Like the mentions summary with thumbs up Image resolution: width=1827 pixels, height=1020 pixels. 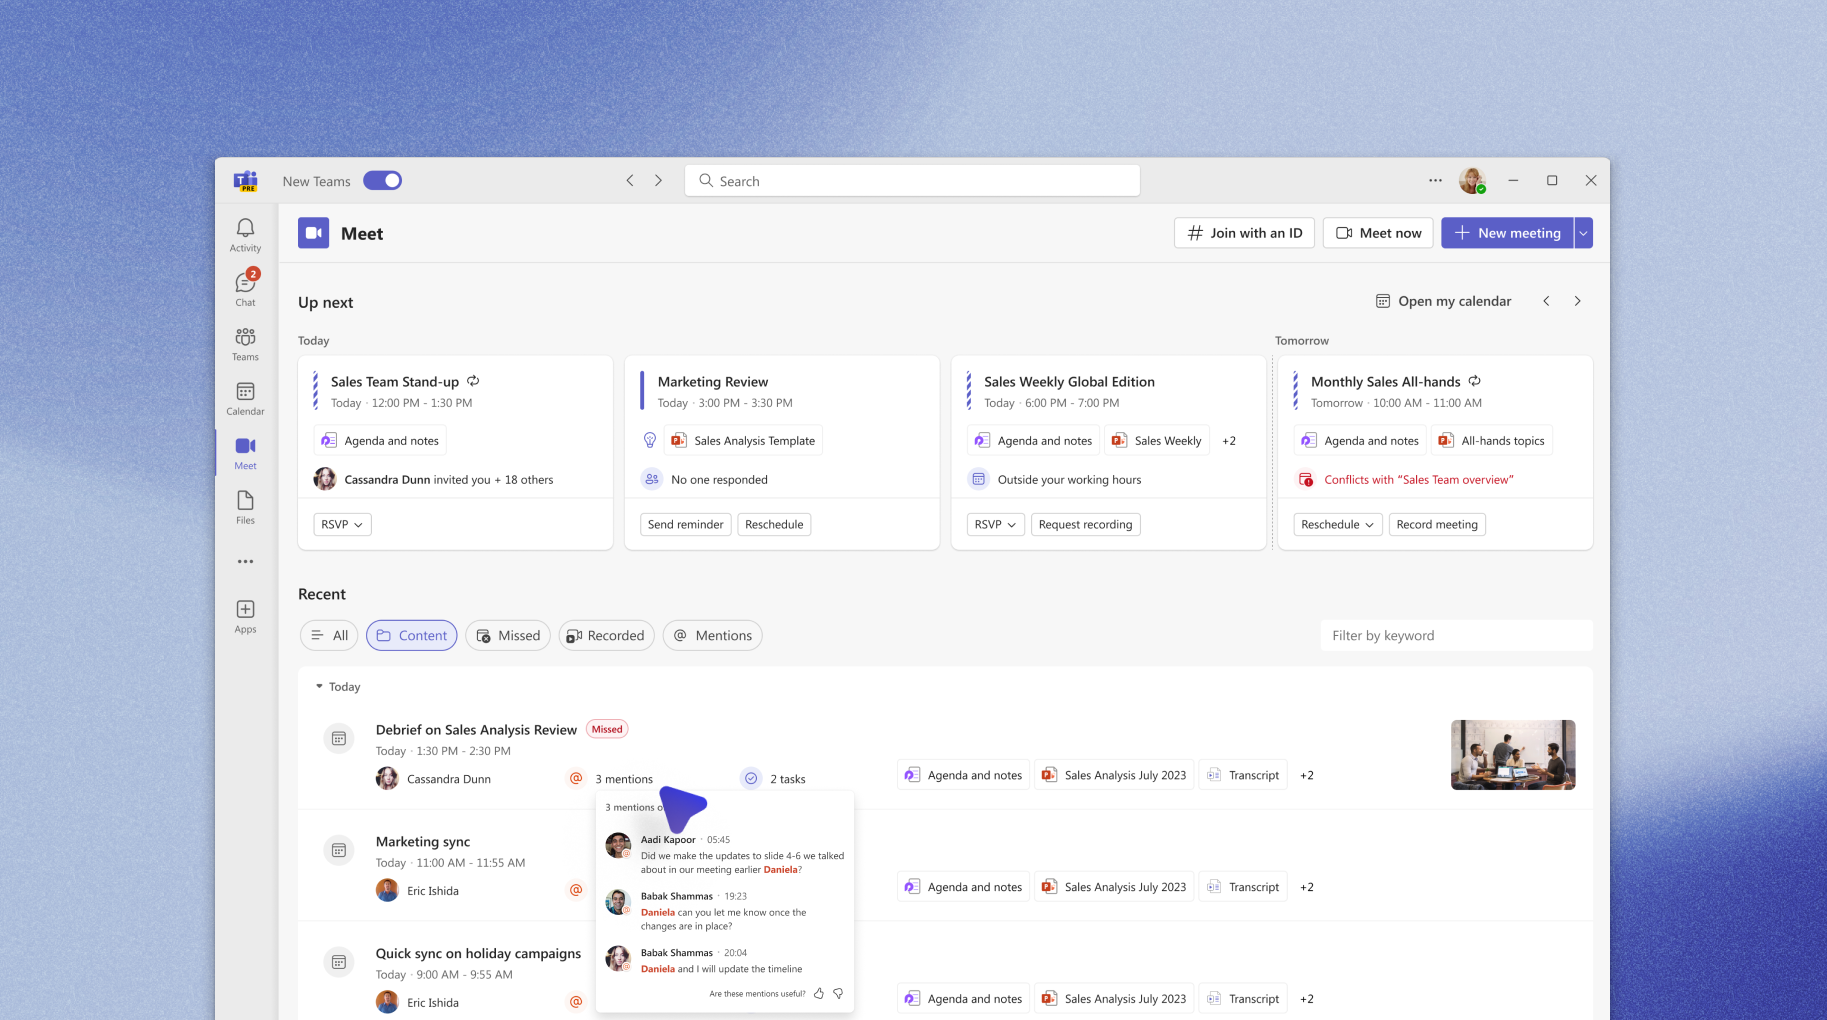pos(819,993)
